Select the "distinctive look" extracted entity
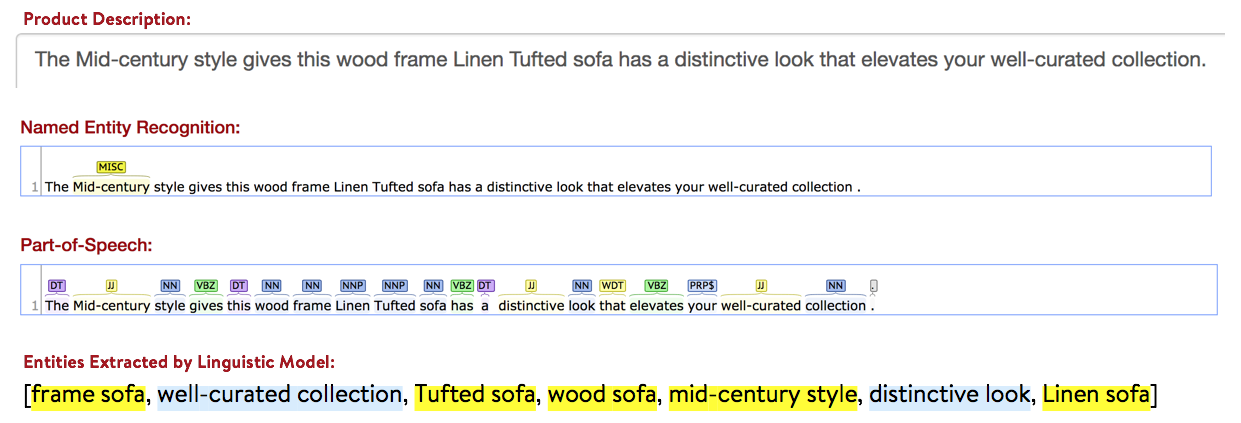Viewport: 1241px width, 423px height. pyautogui.click(x=949, y=396)
